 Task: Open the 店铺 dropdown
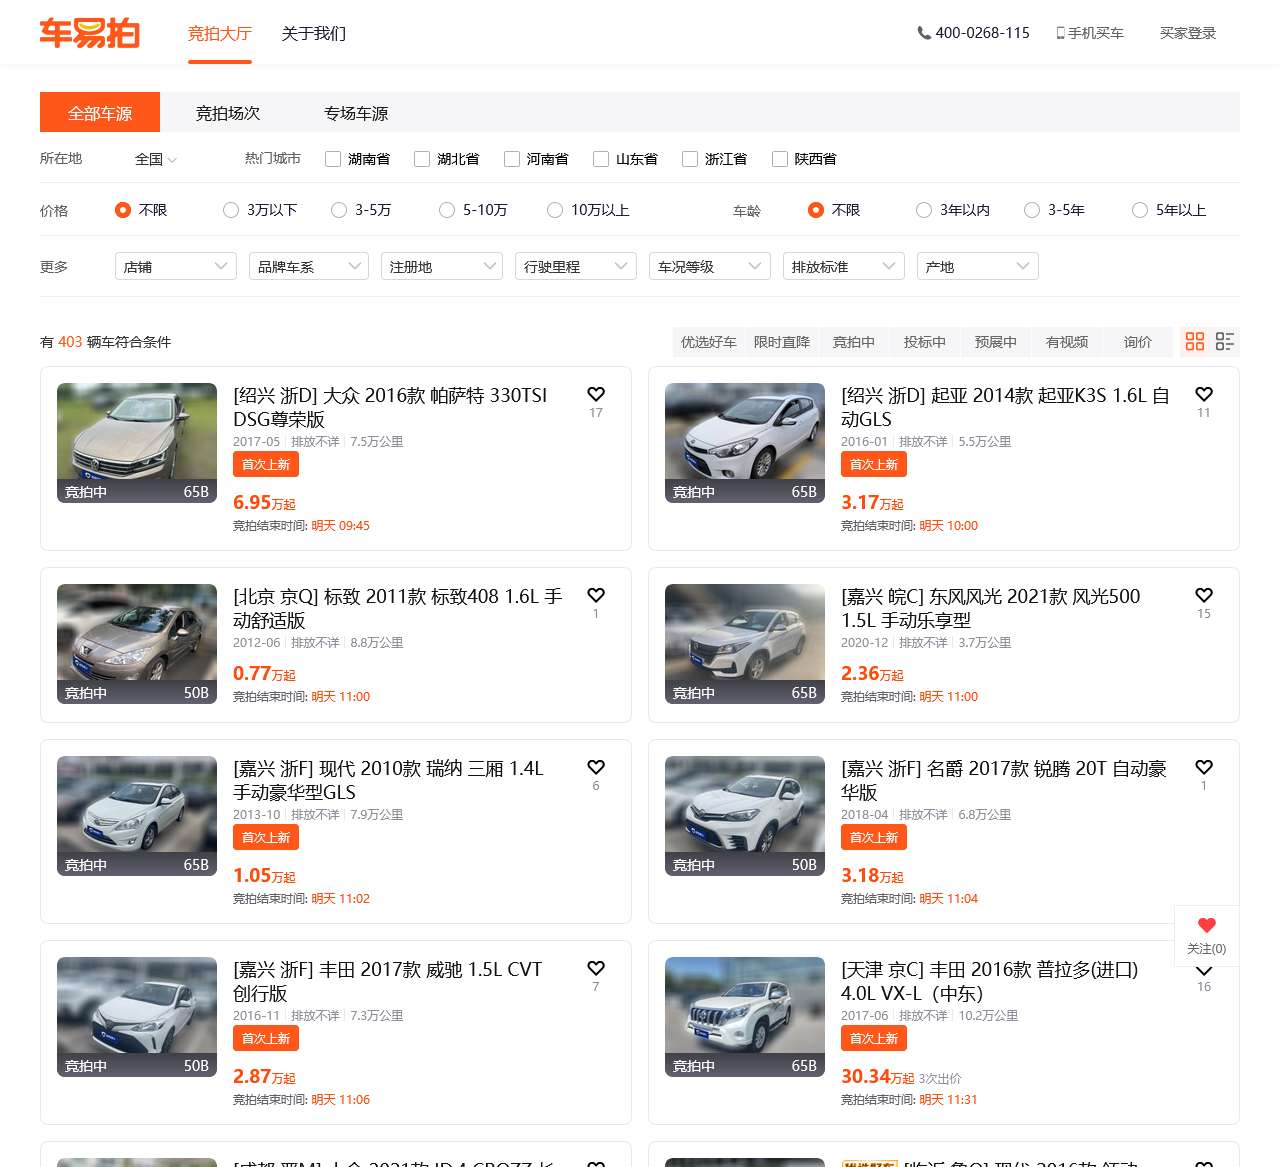click(176, 266)
